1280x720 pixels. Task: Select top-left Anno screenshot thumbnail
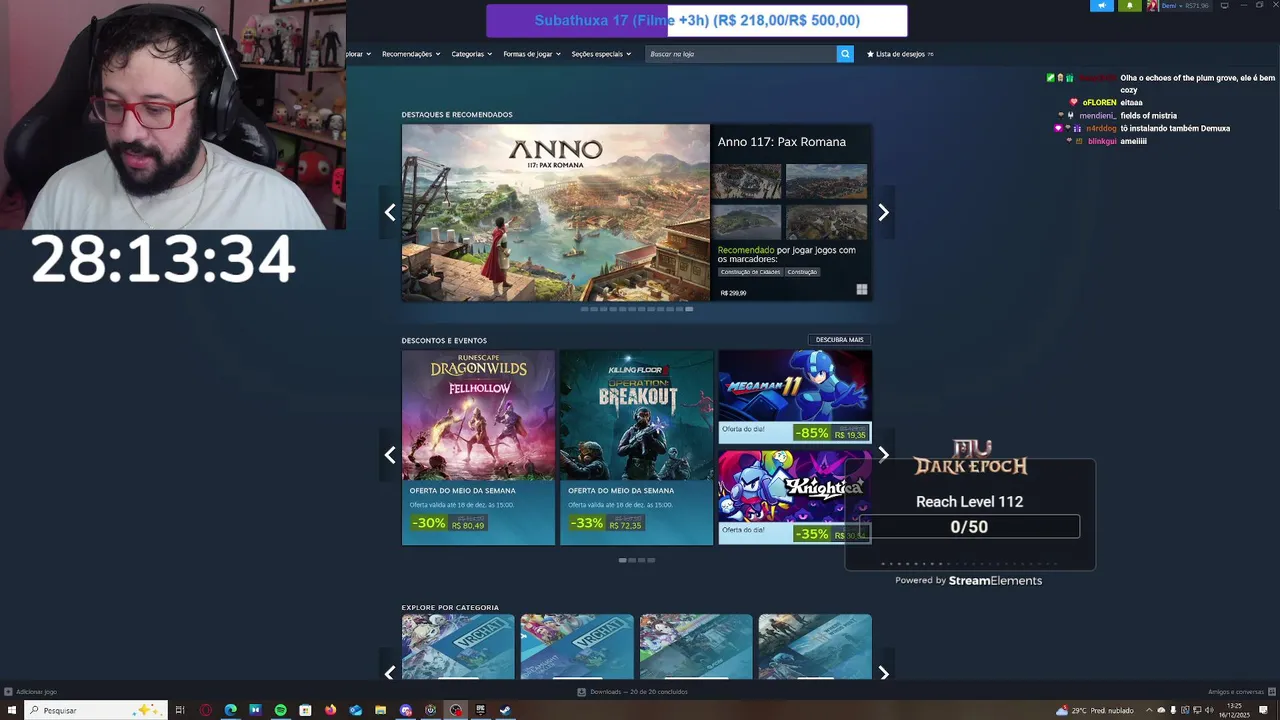[x=747, y=182]
